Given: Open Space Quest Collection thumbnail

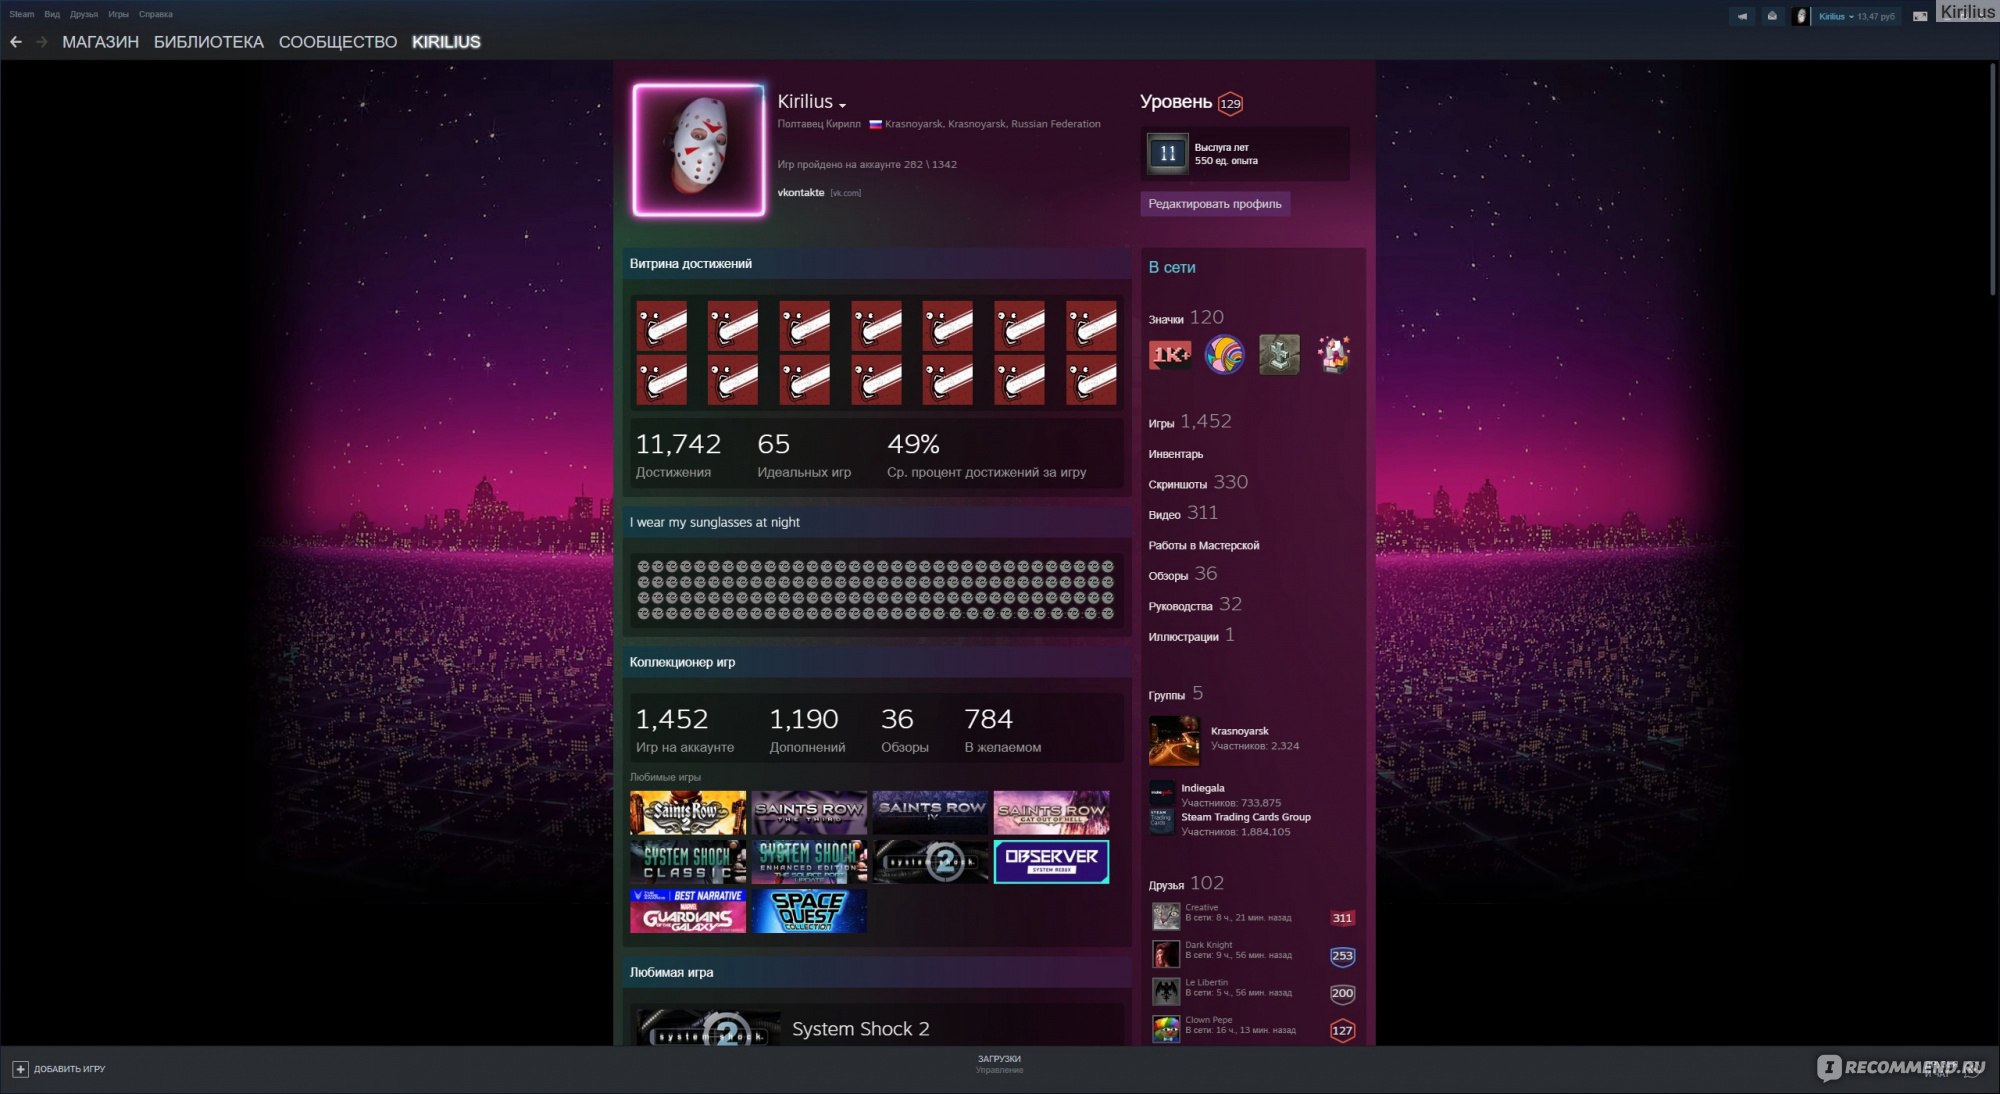Looking at the screenshot, I should tap(809, 911).
